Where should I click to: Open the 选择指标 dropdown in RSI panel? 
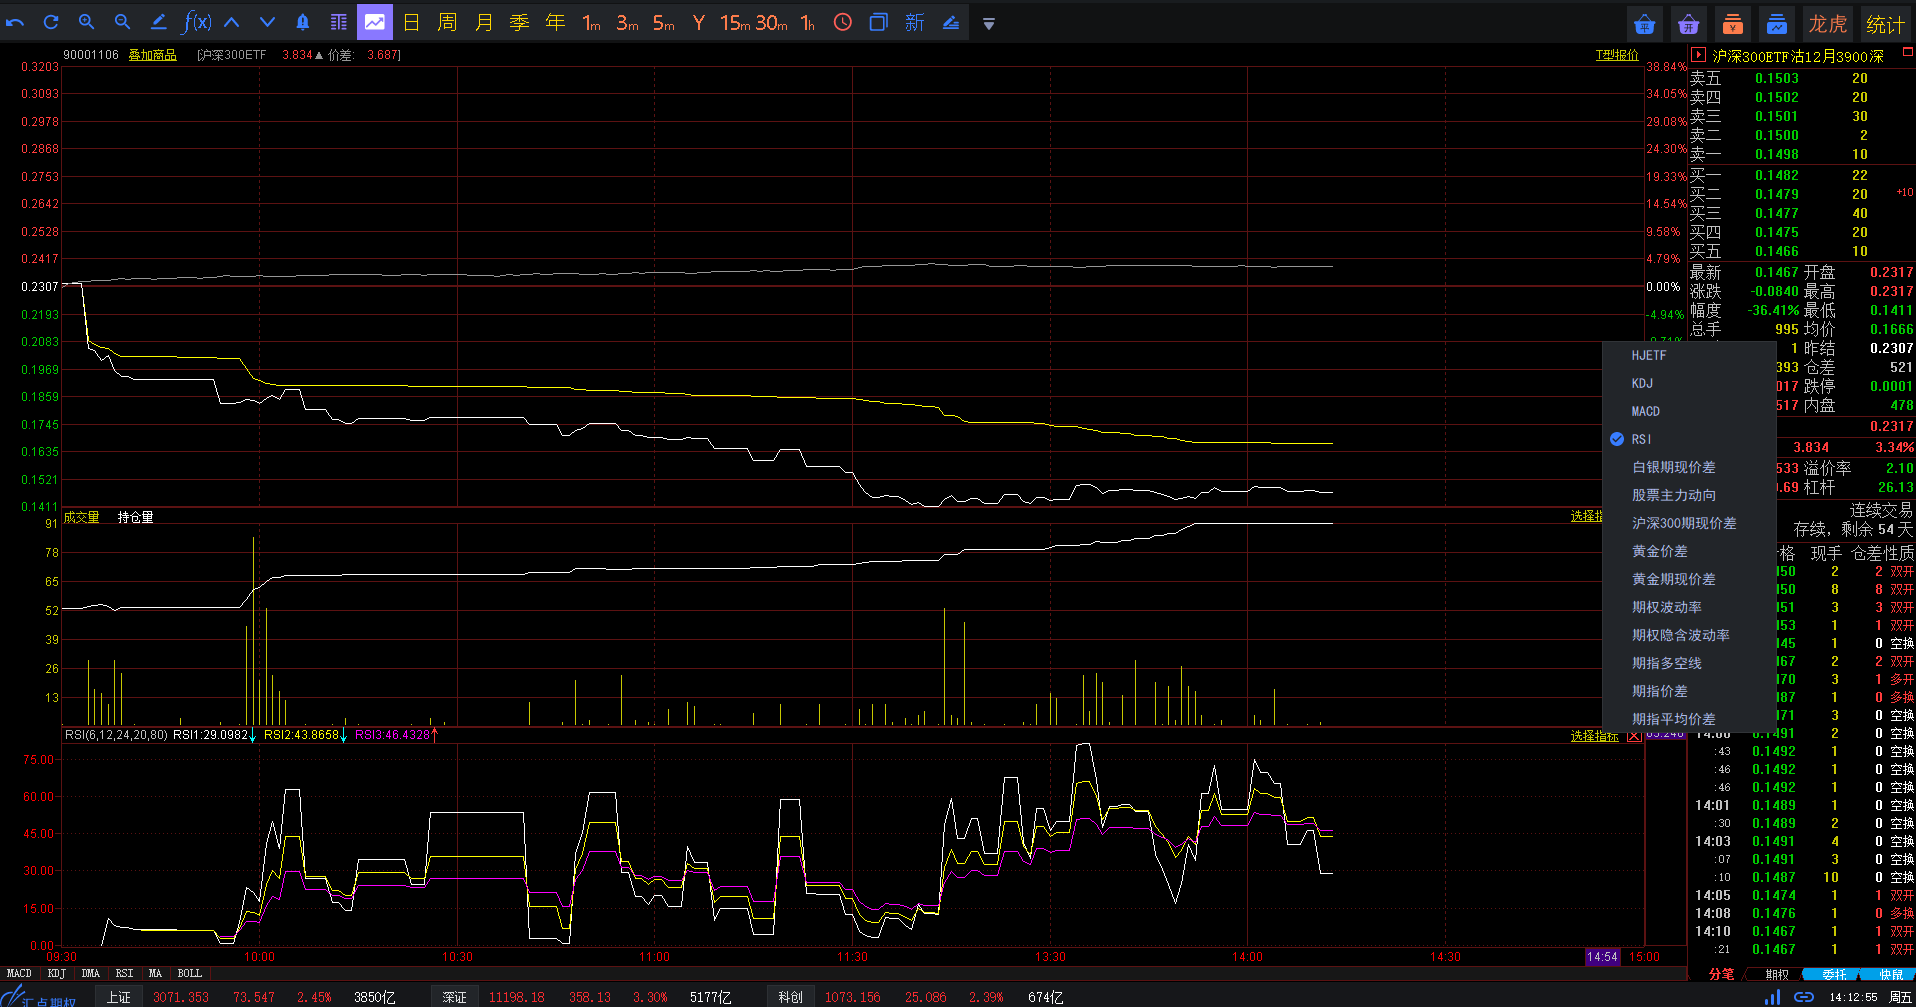(x=1594, y=736)
